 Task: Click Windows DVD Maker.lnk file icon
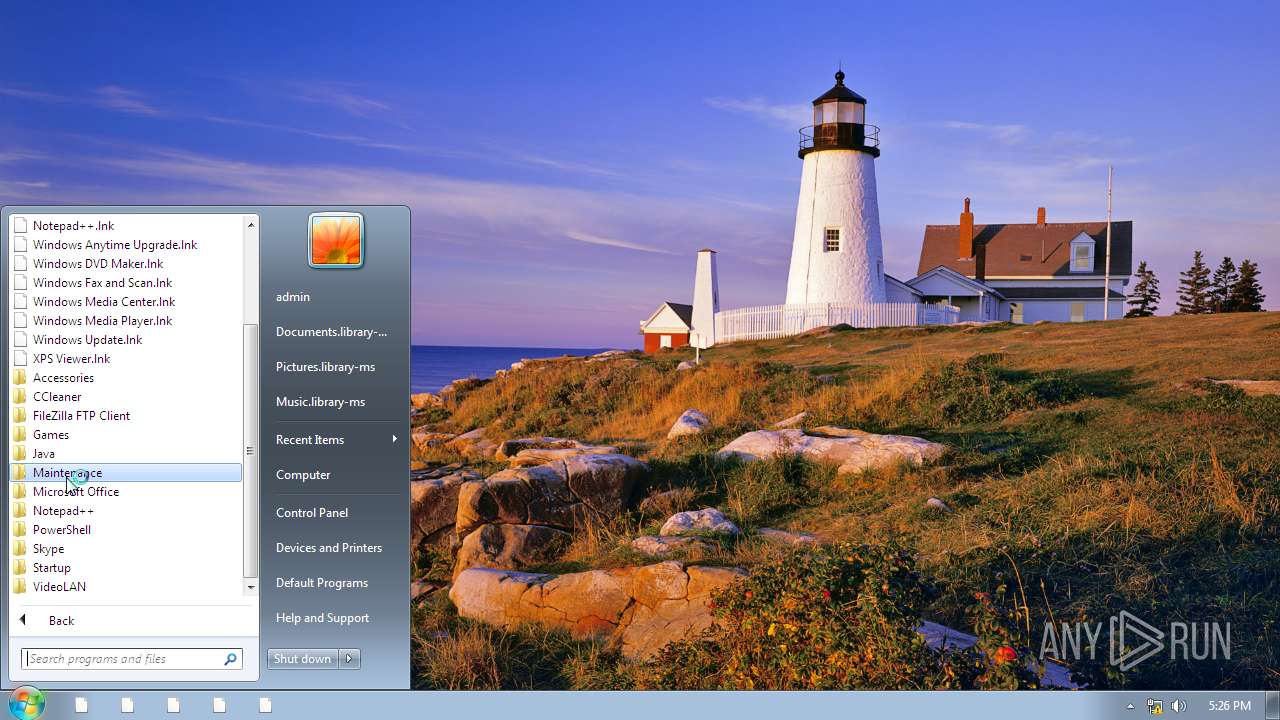pos(20,264)
